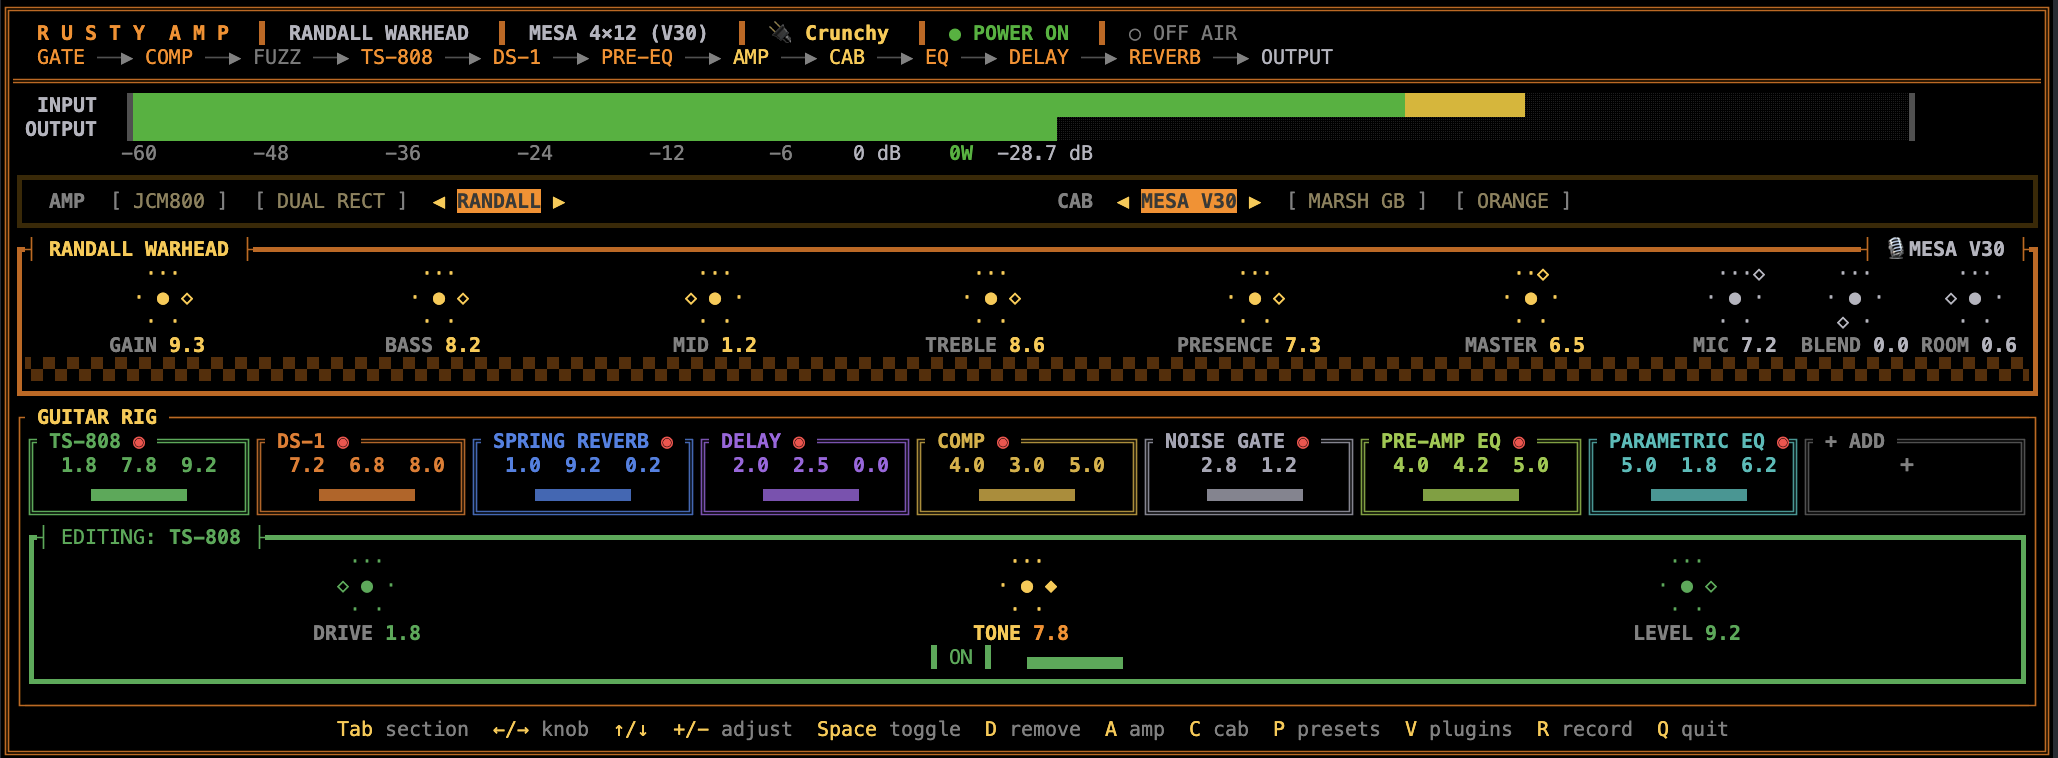Toggle the PRE-AMP EQ red indicator

[1519, 442]
